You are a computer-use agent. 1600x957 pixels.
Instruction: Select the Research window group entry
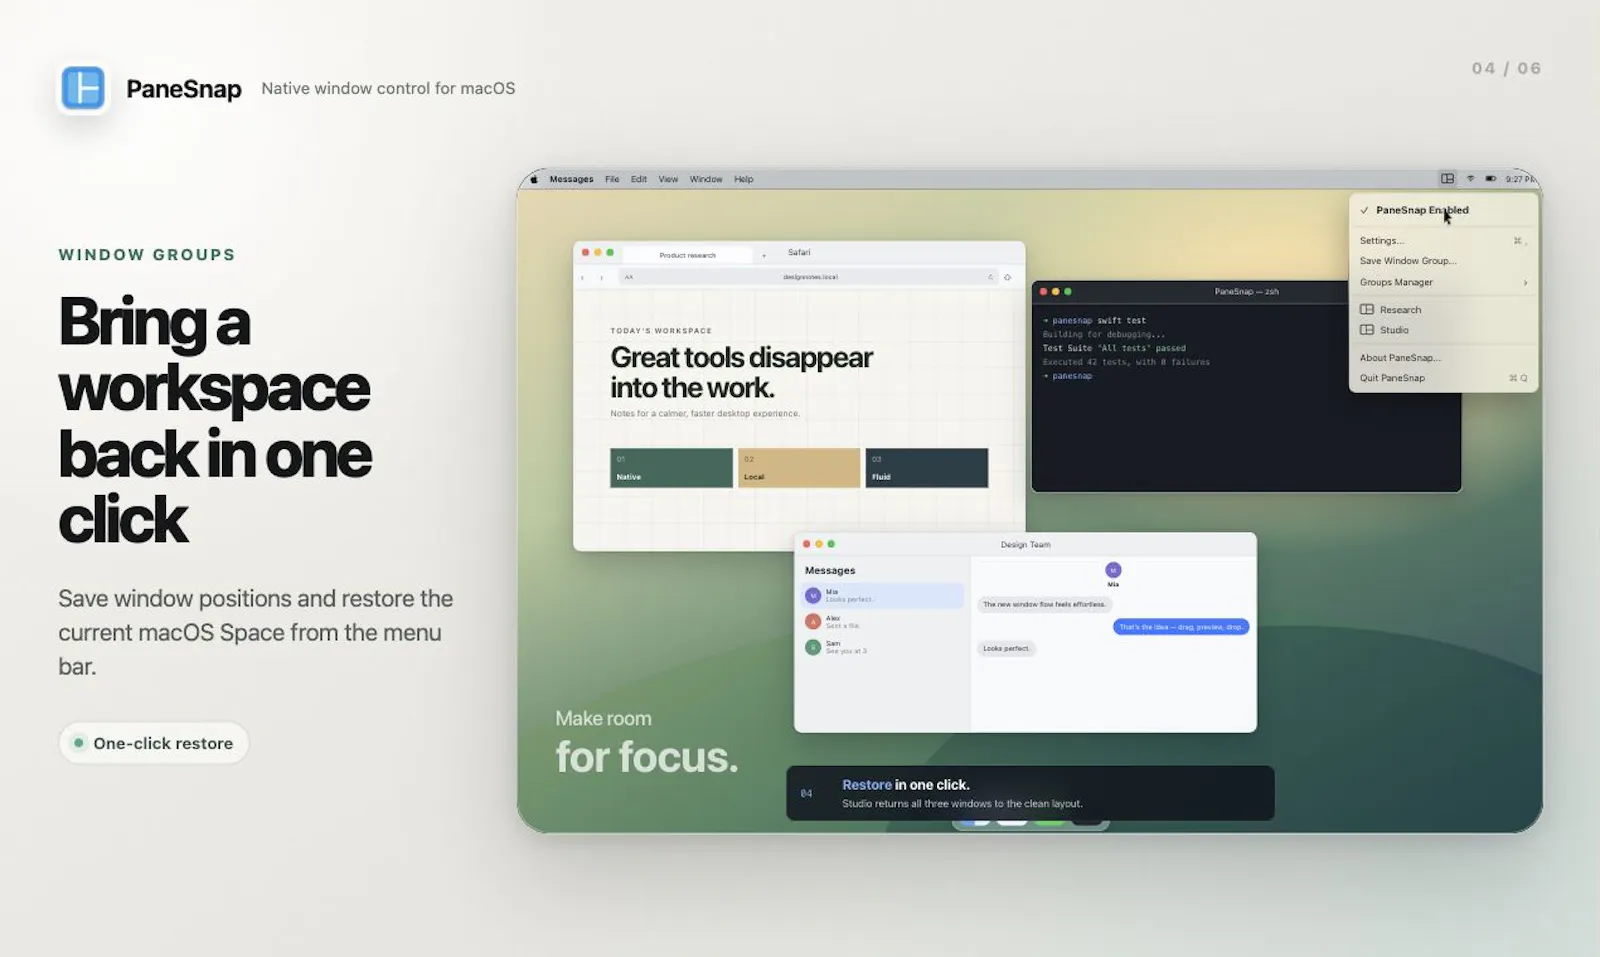[1443, 310]
